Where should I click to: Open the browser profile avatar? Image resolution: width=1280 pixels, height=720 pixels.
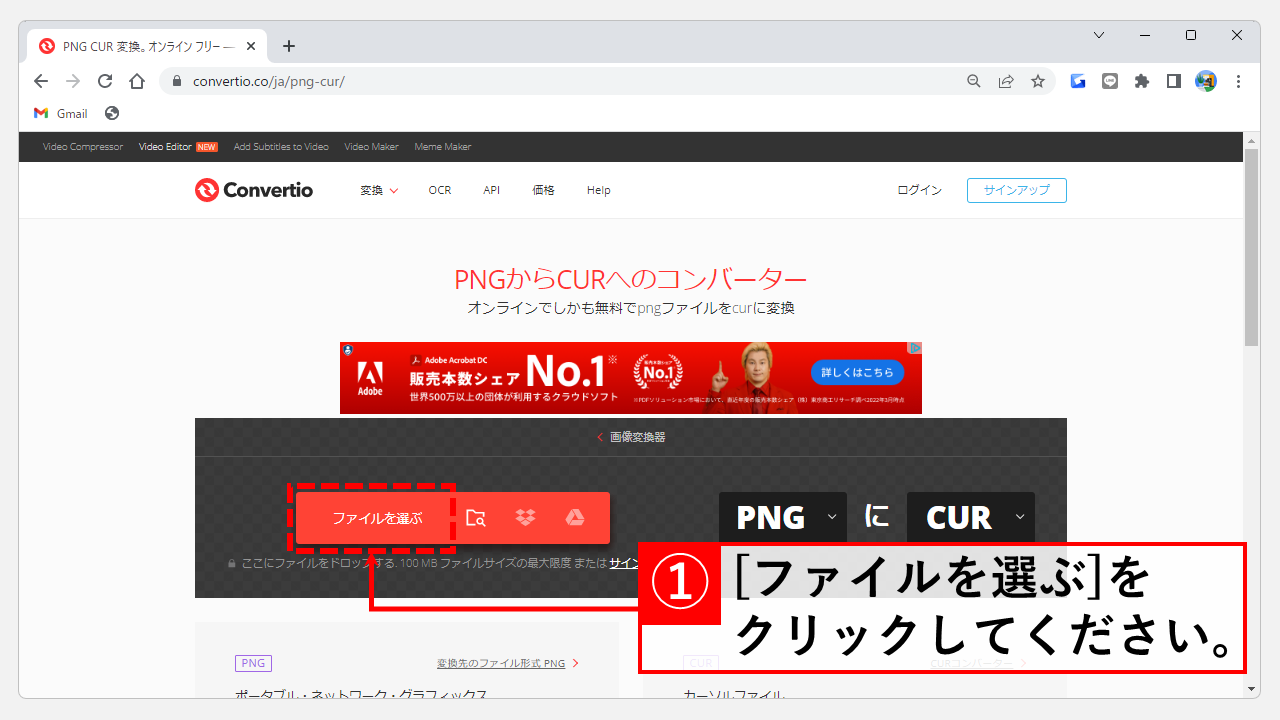1206,81
